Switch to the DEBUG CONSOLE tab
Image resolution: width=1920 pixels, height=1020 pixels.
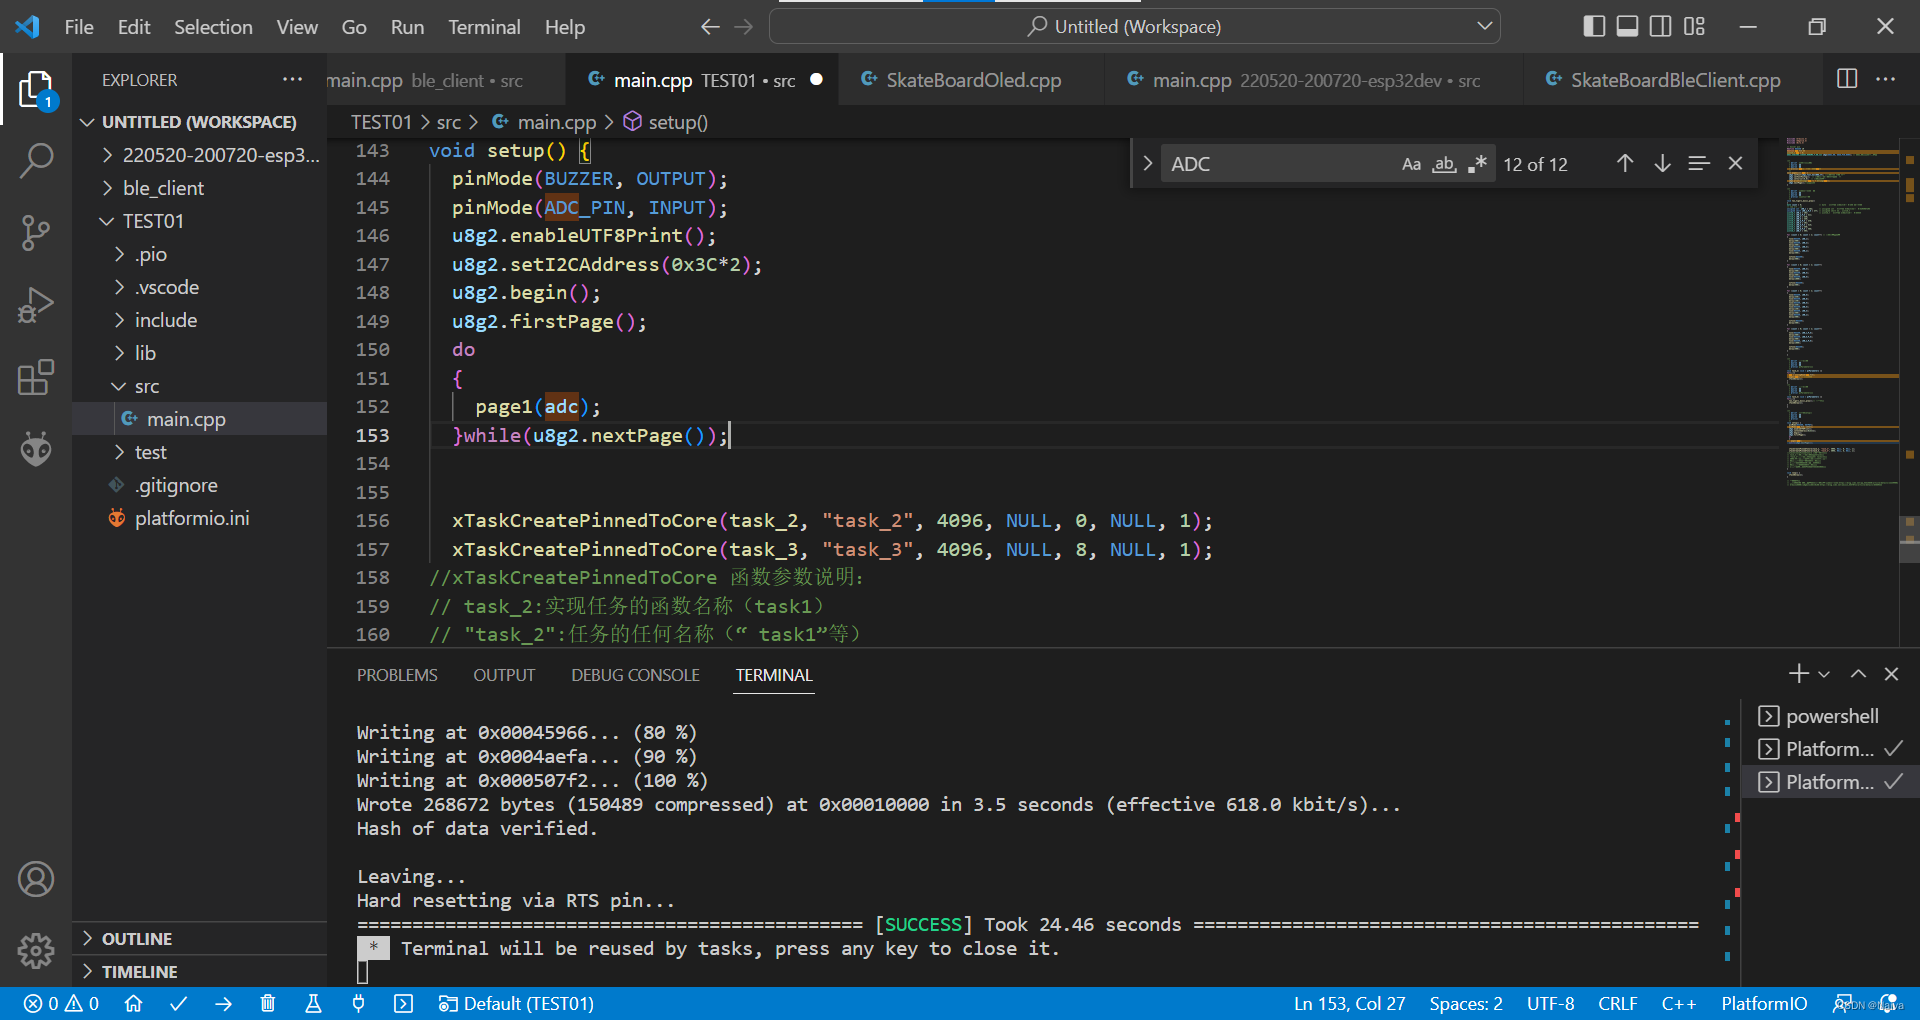tap(635, 675)
